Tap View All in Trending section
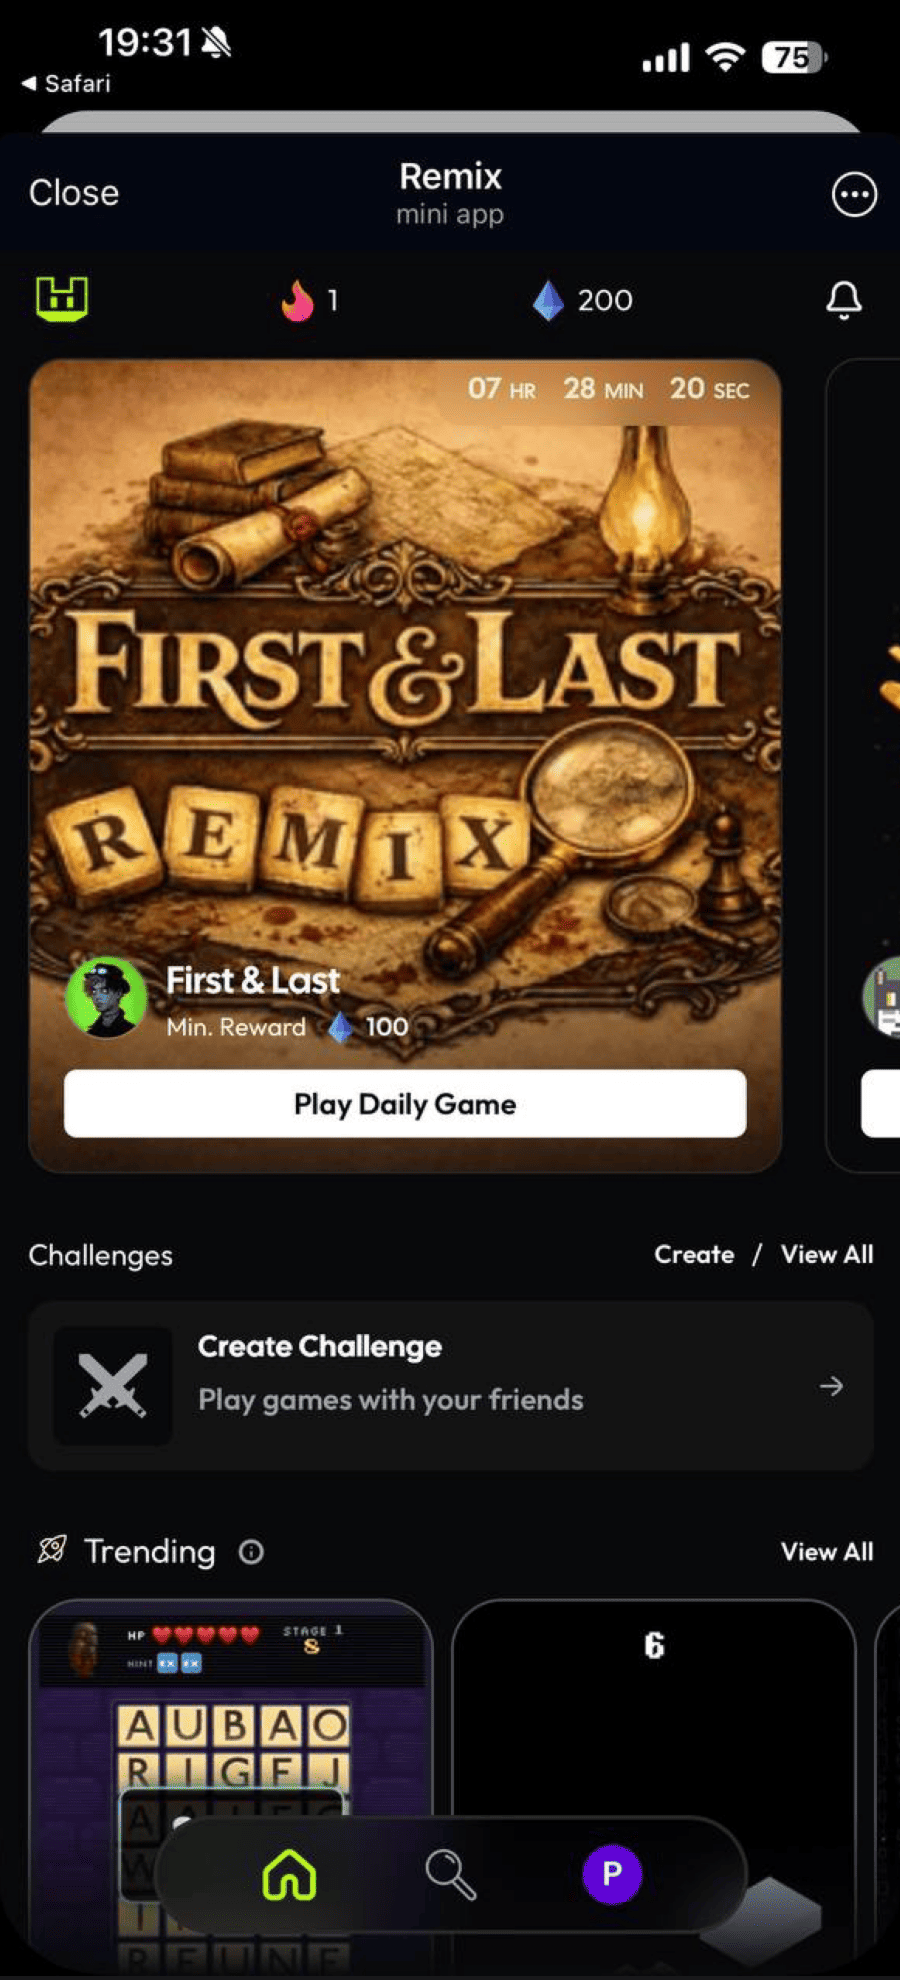 click(x=827, y=1552)
